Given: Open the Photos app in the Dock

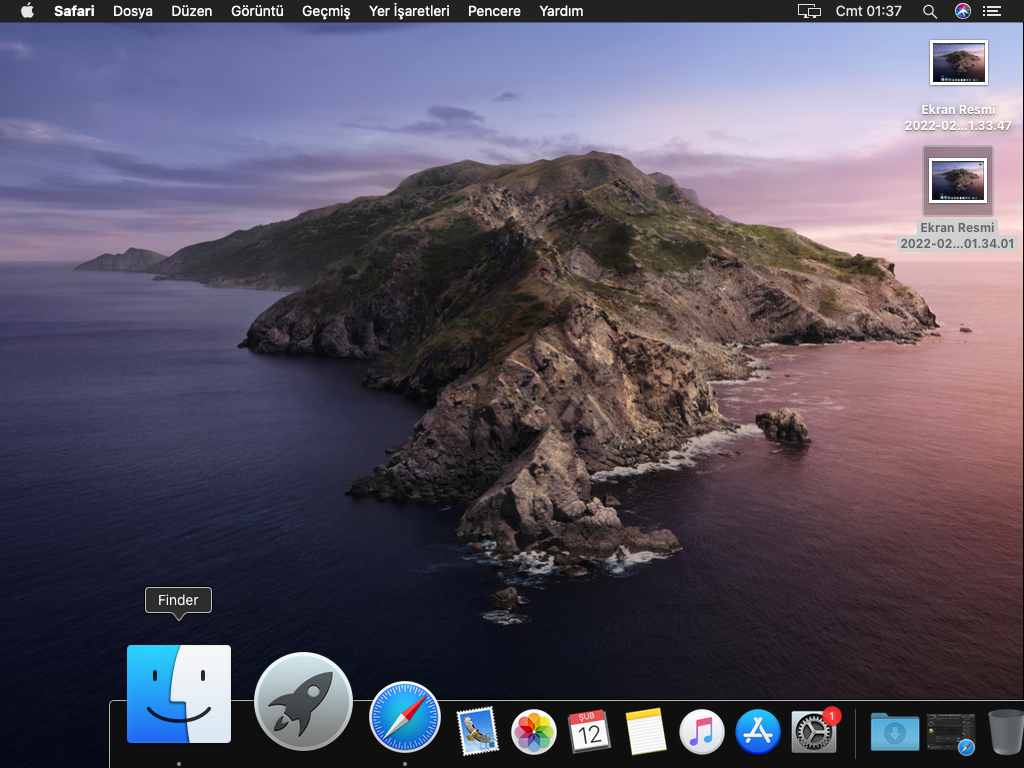Looking at the screenshot, I should pos(534,733).
